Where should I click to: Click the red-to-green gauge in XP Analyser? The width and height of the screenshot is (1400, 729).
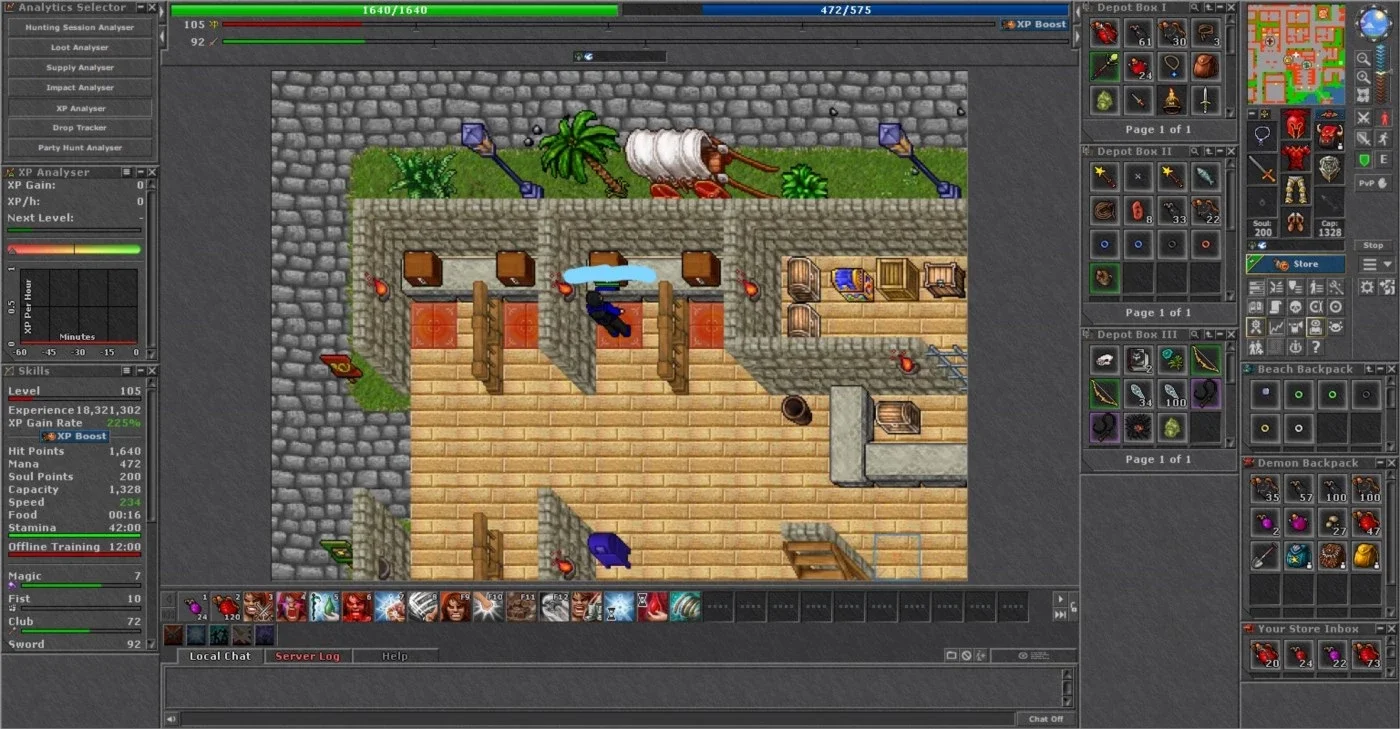click(74, 249)
